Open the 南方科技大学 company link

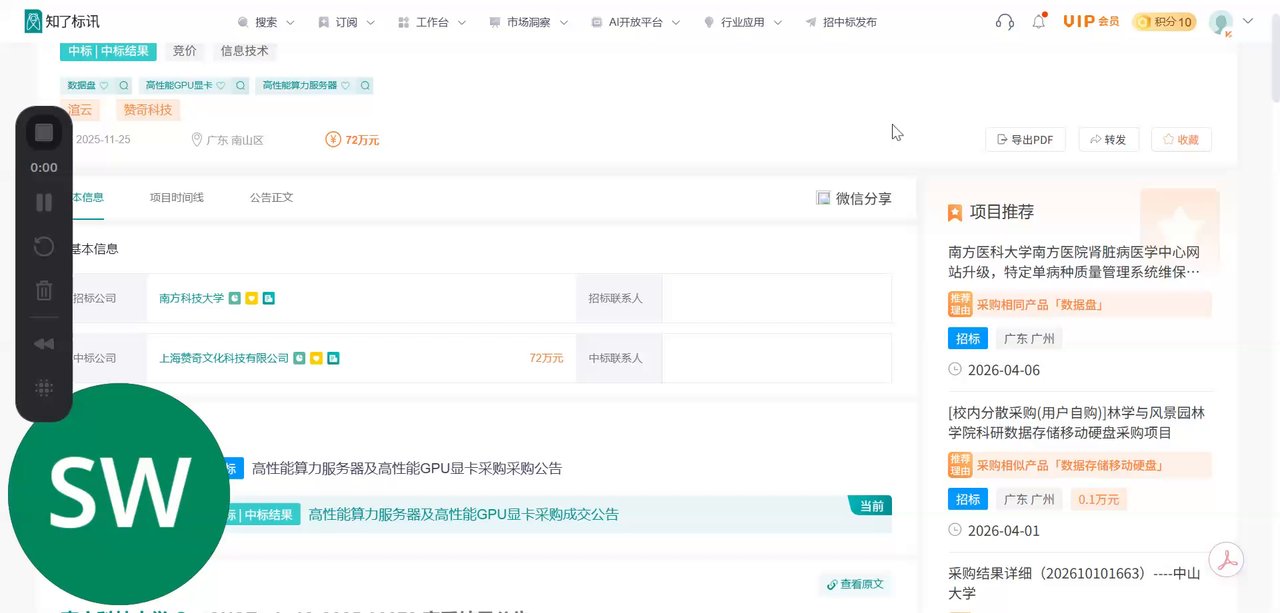pyautogui.click(x=192, y=298)
